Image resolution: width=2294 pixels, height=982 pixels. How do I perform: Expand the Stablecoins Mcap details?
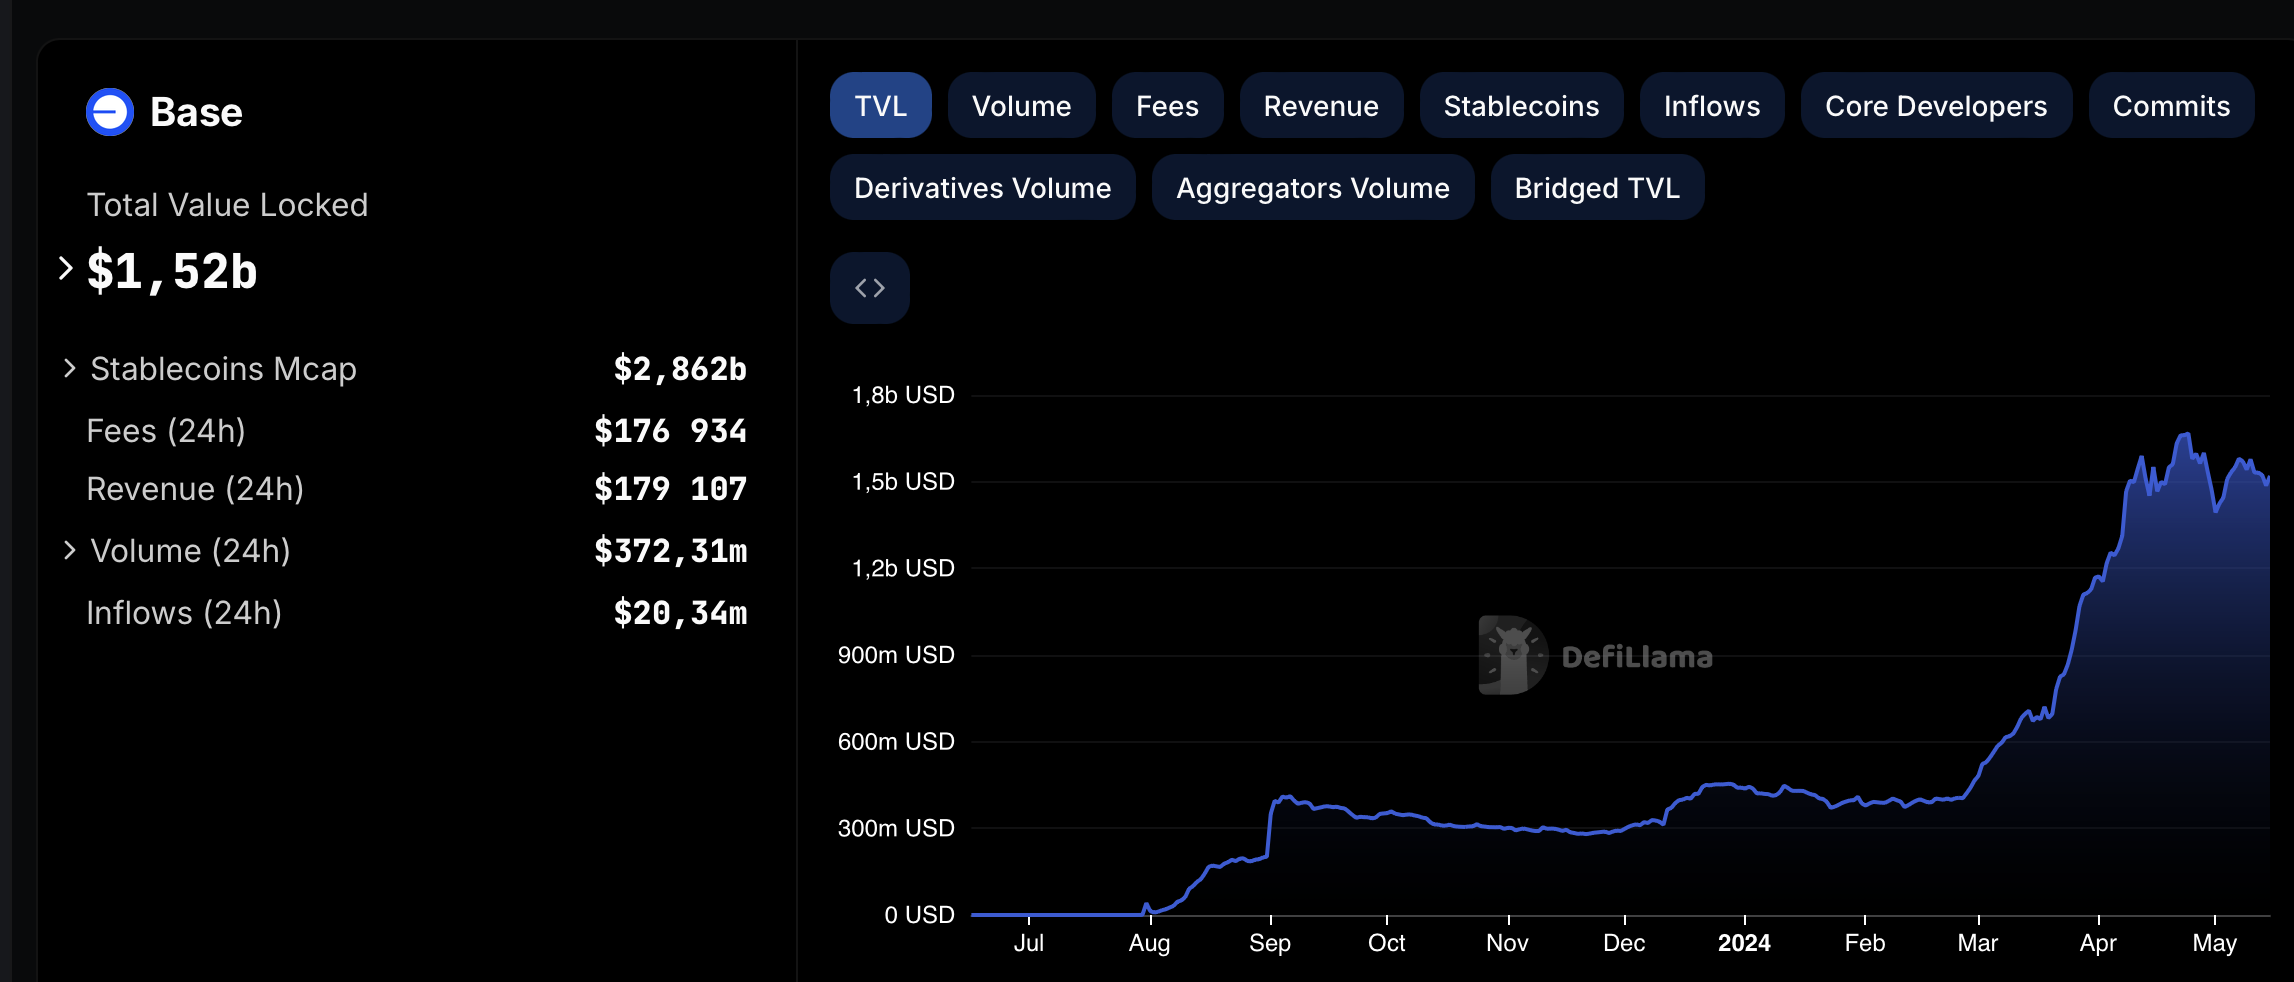69,369
